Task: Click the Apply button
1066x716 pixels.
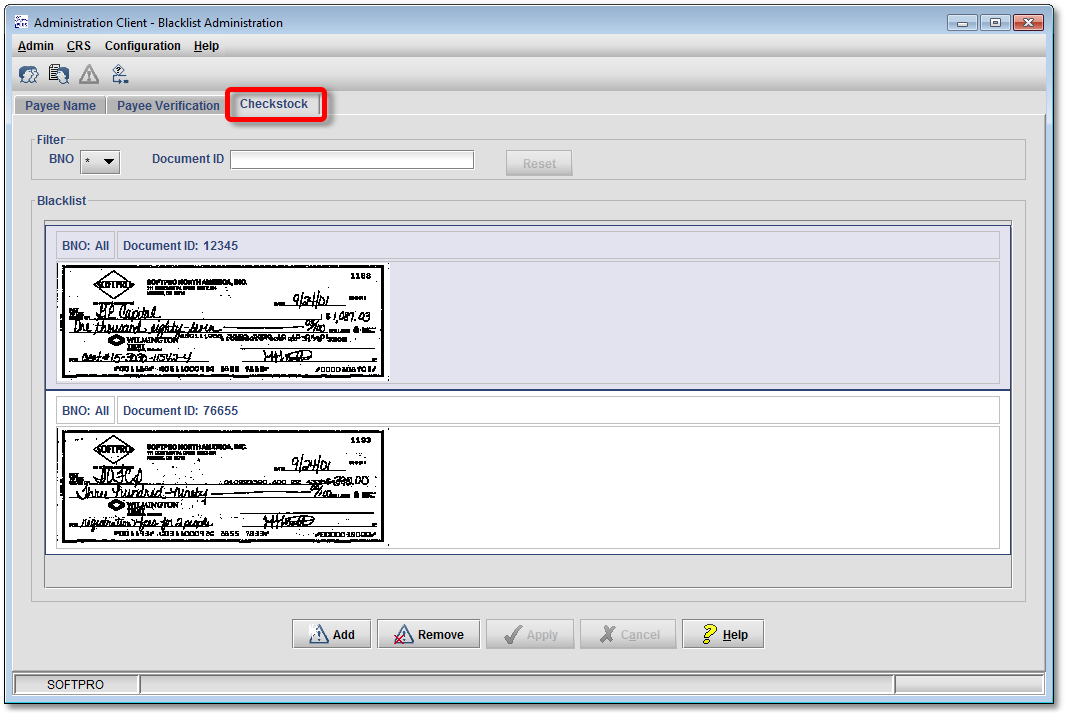Action: coord(530,634)
